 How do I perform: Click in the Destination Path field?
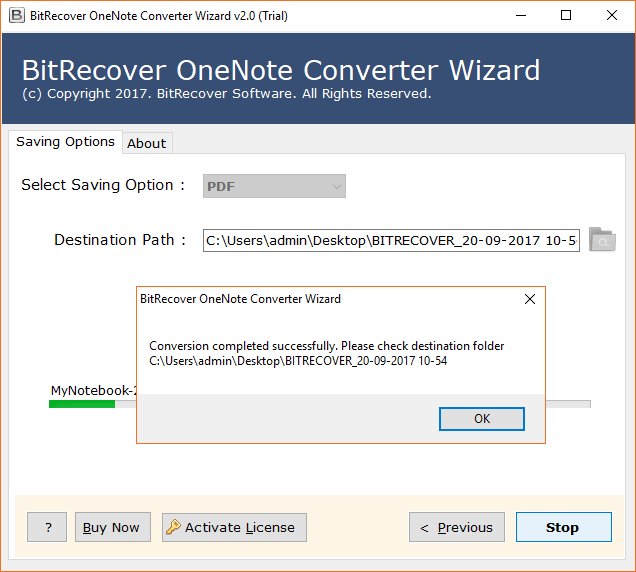391,240
